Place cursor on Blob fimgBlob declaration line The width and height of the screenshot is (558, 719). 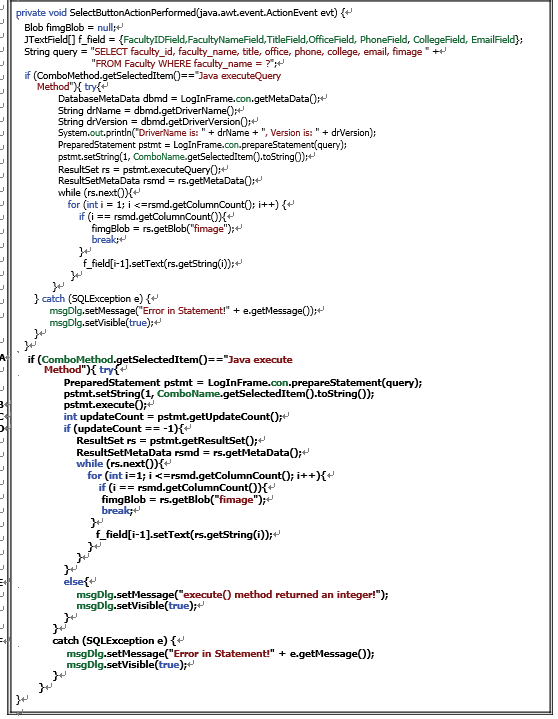70,28
